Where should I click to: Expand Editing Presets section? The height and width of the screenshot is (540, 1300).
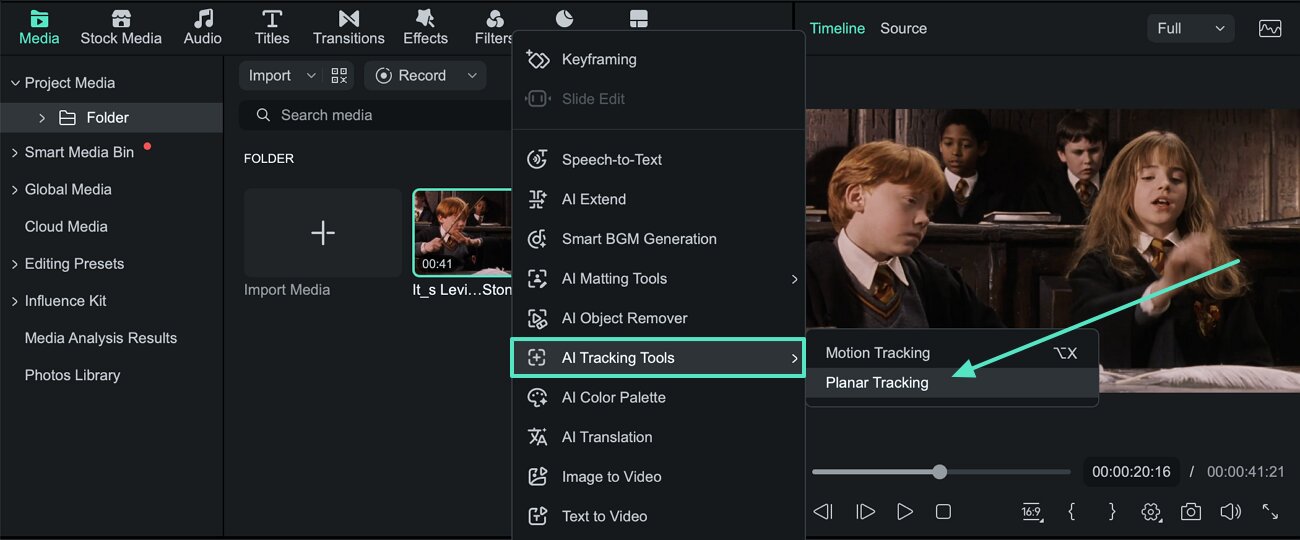tap(15, 264)
